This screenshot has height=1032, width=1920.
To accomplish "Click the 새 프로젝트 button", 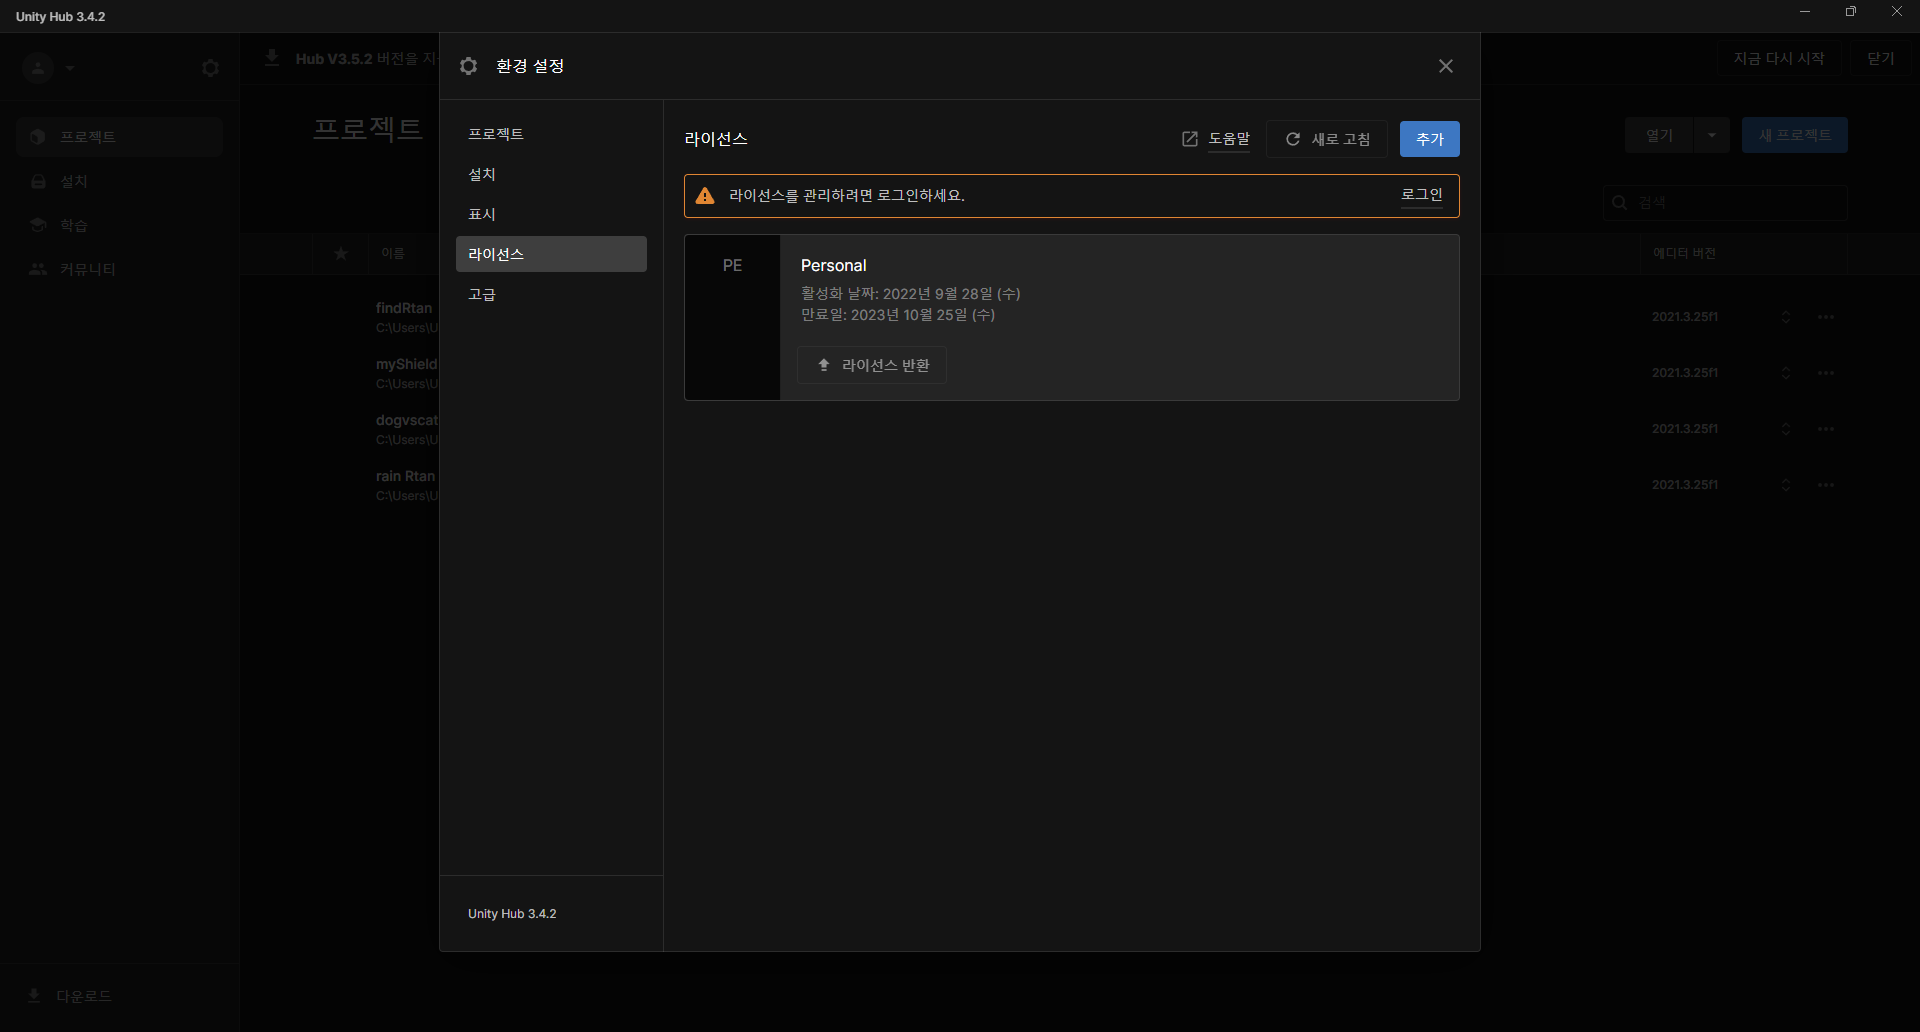I will pyautogui.click(x=1795, y=135).
